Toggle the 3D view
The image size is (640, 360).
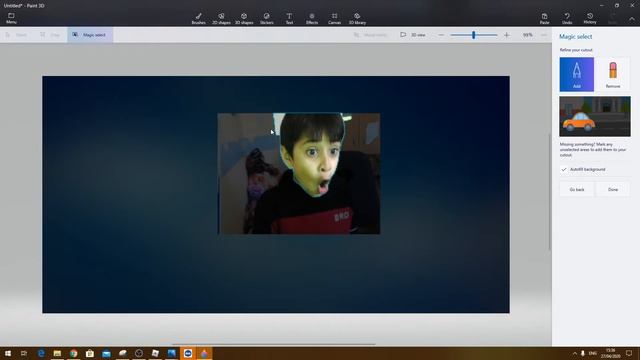point(413,35)
